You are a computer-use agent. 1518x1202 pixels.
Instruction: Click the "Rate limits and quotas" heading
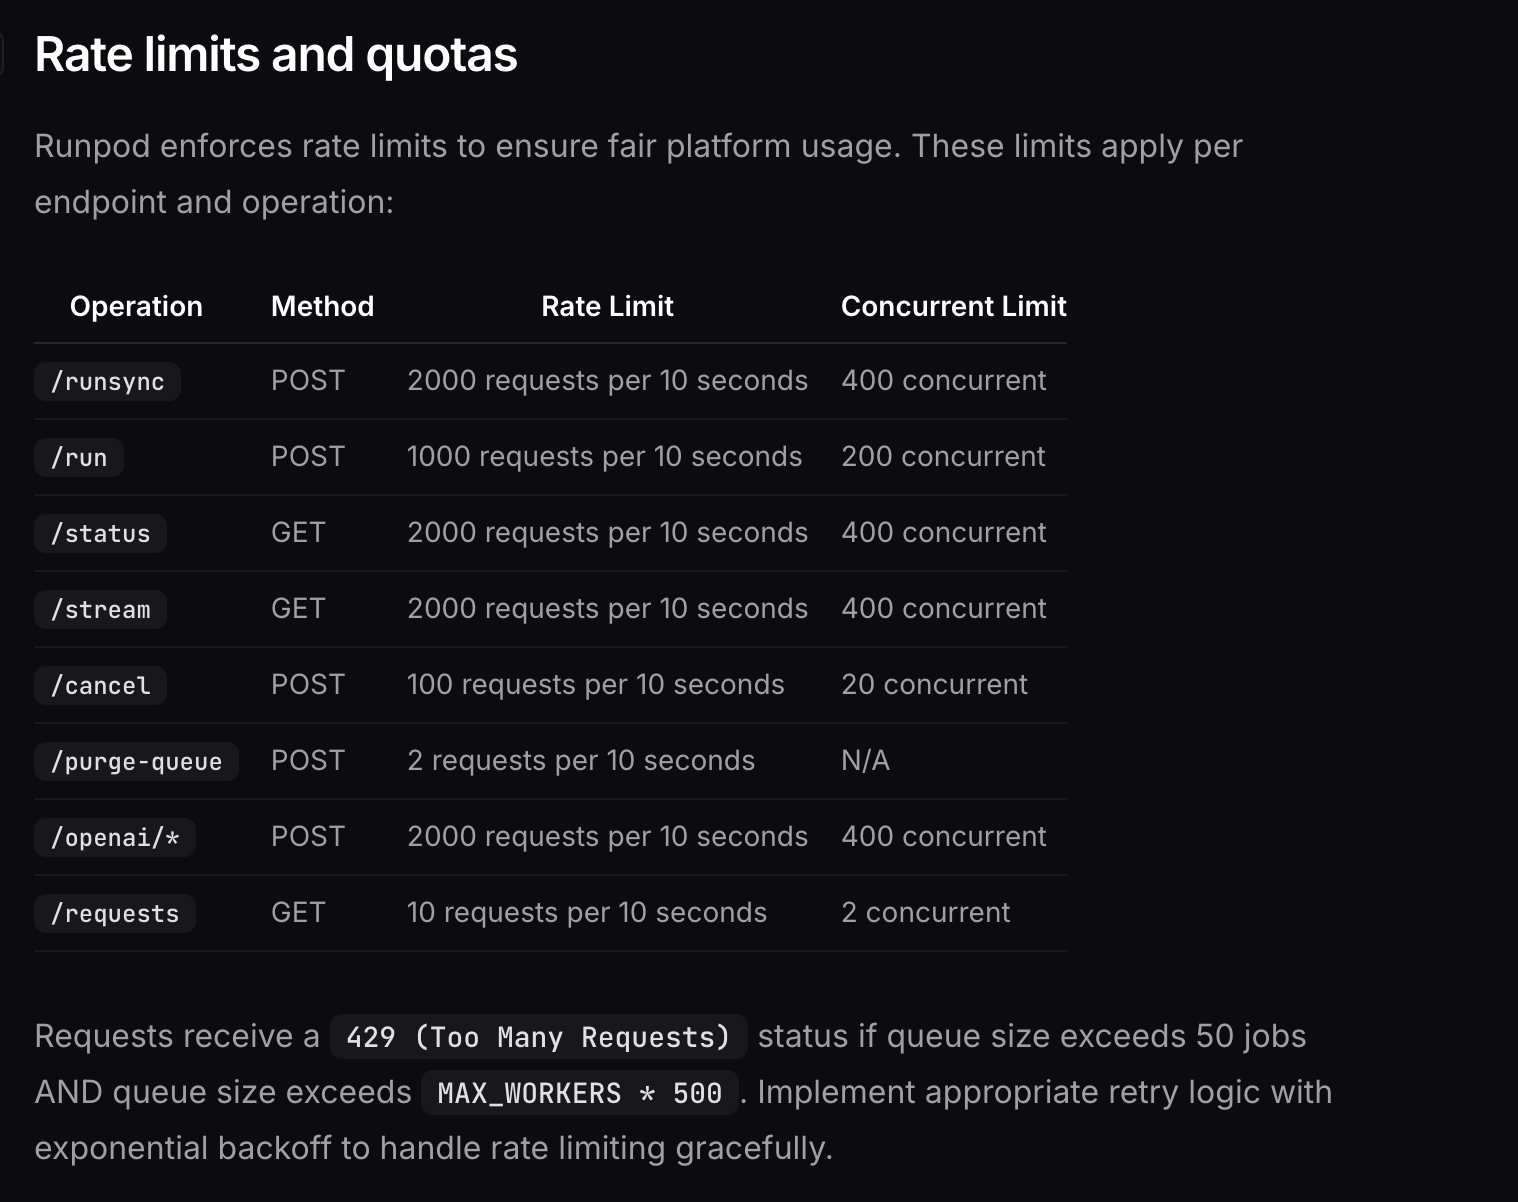(x=276, y=55)
